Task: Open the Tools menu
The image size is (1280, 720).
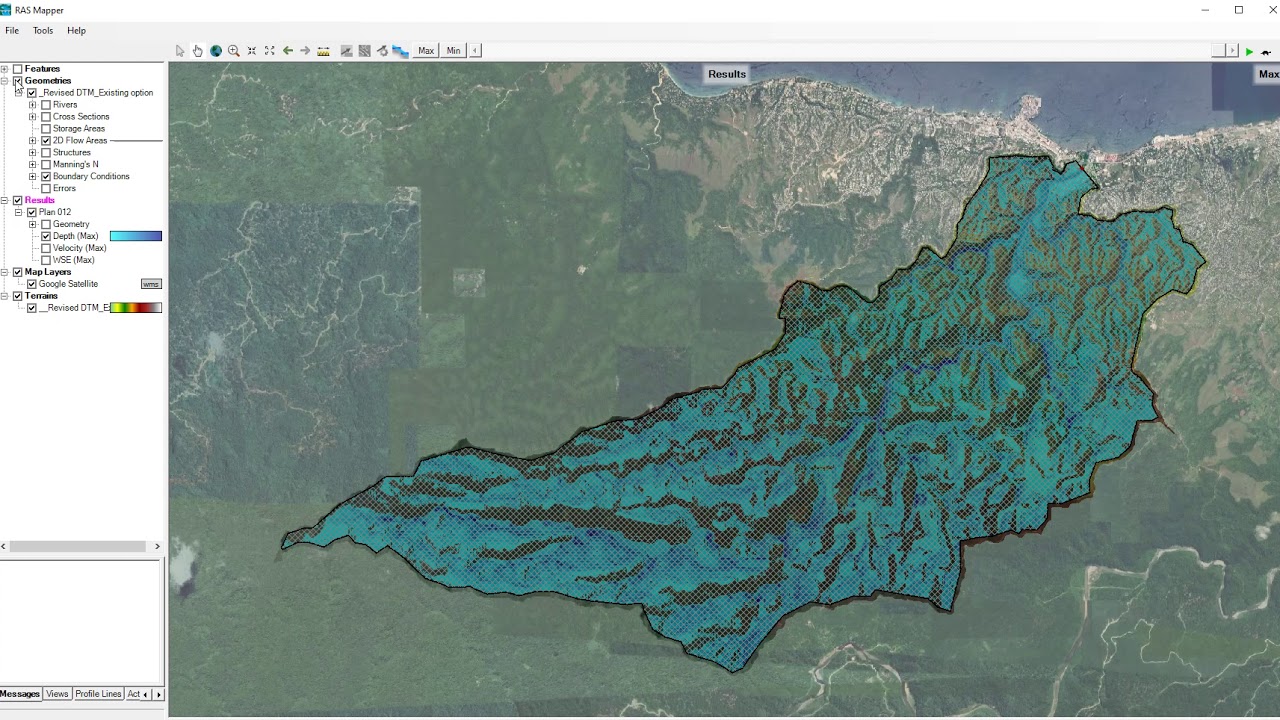Action: tap(43, 31)
